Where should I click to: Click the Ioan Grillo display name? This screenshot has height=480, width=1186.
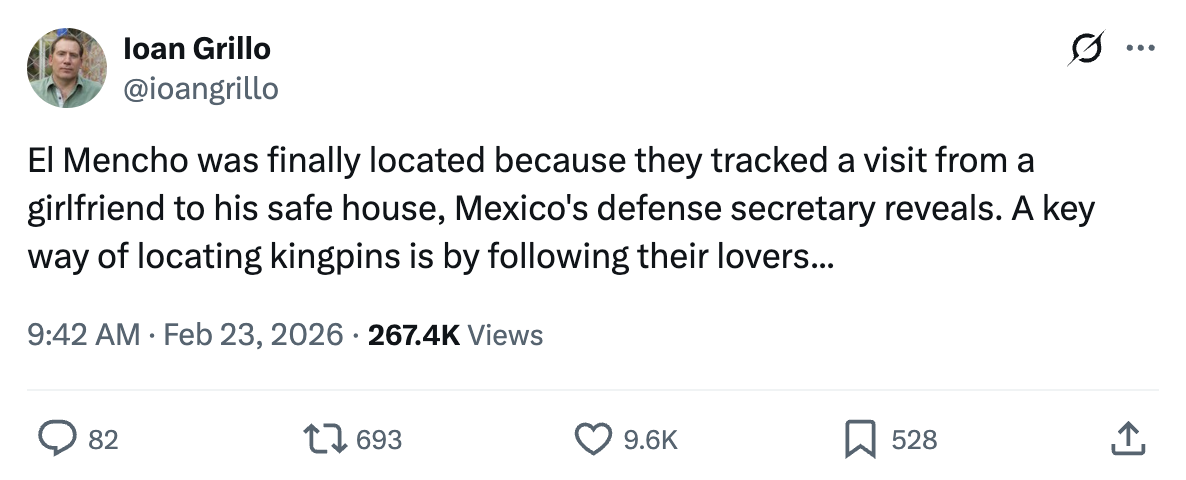point(197,47)
